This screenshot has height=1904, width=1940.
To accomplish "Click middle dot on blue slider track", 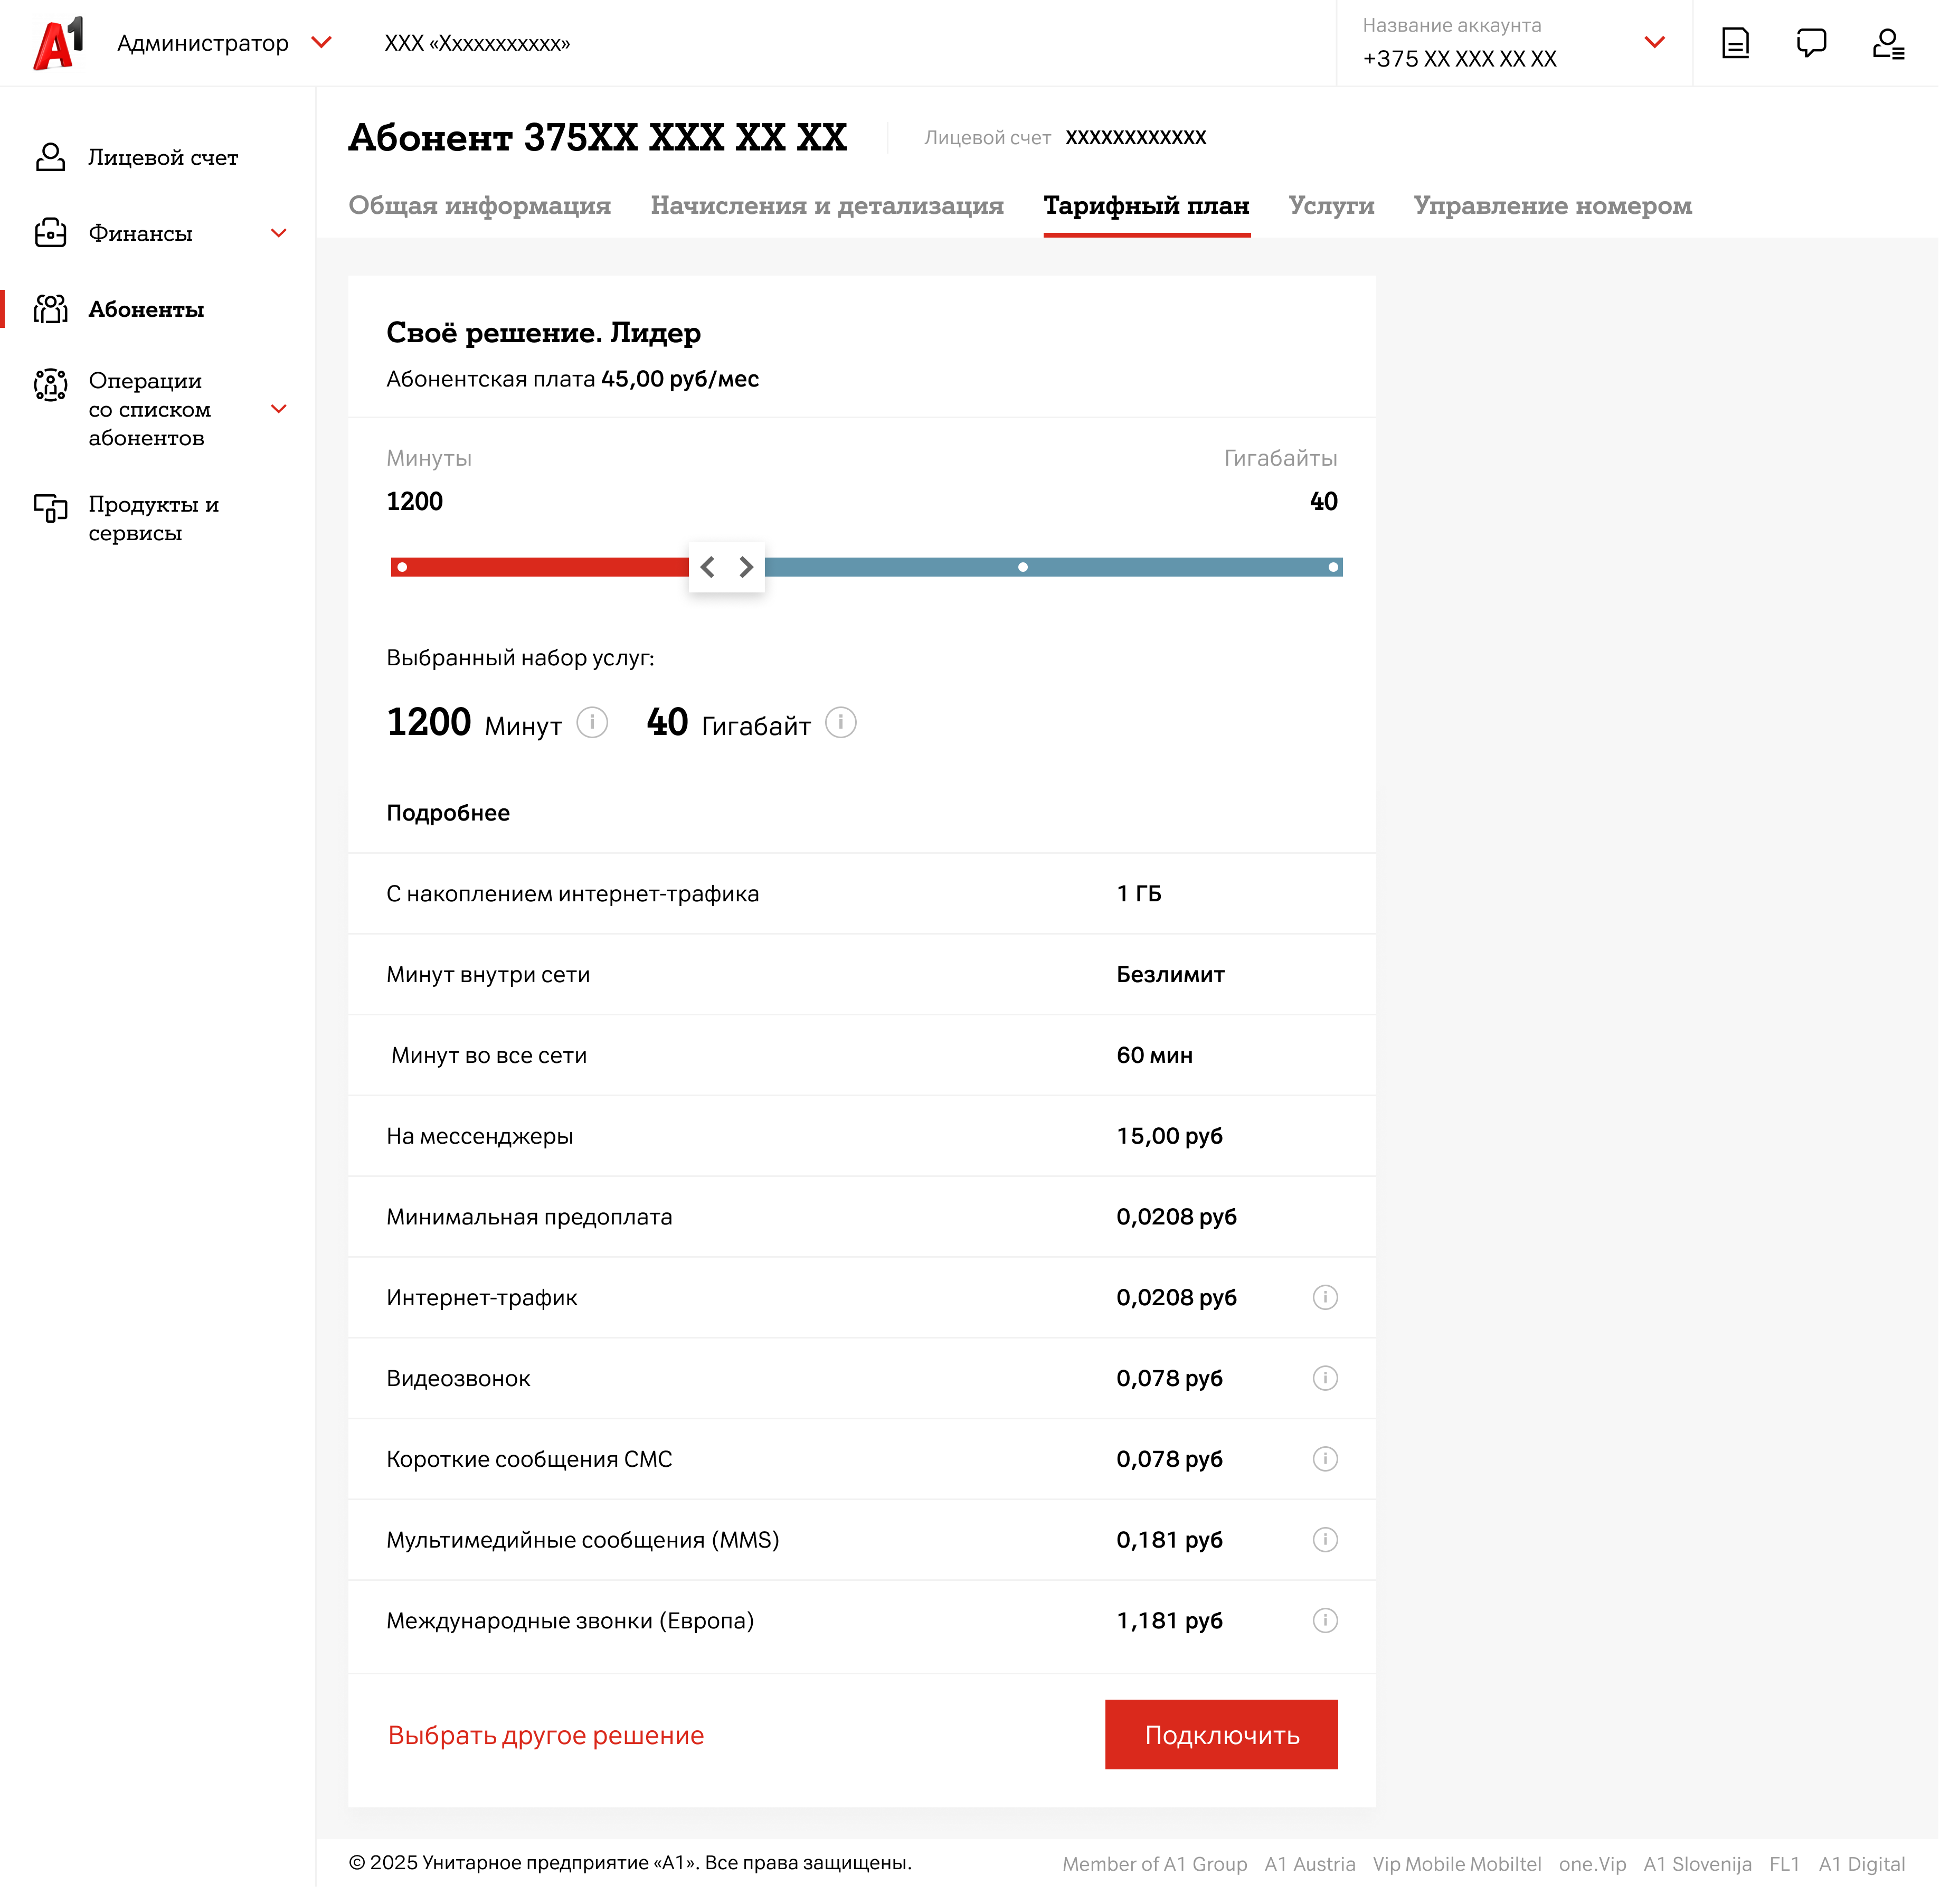I will point(1022,567).
